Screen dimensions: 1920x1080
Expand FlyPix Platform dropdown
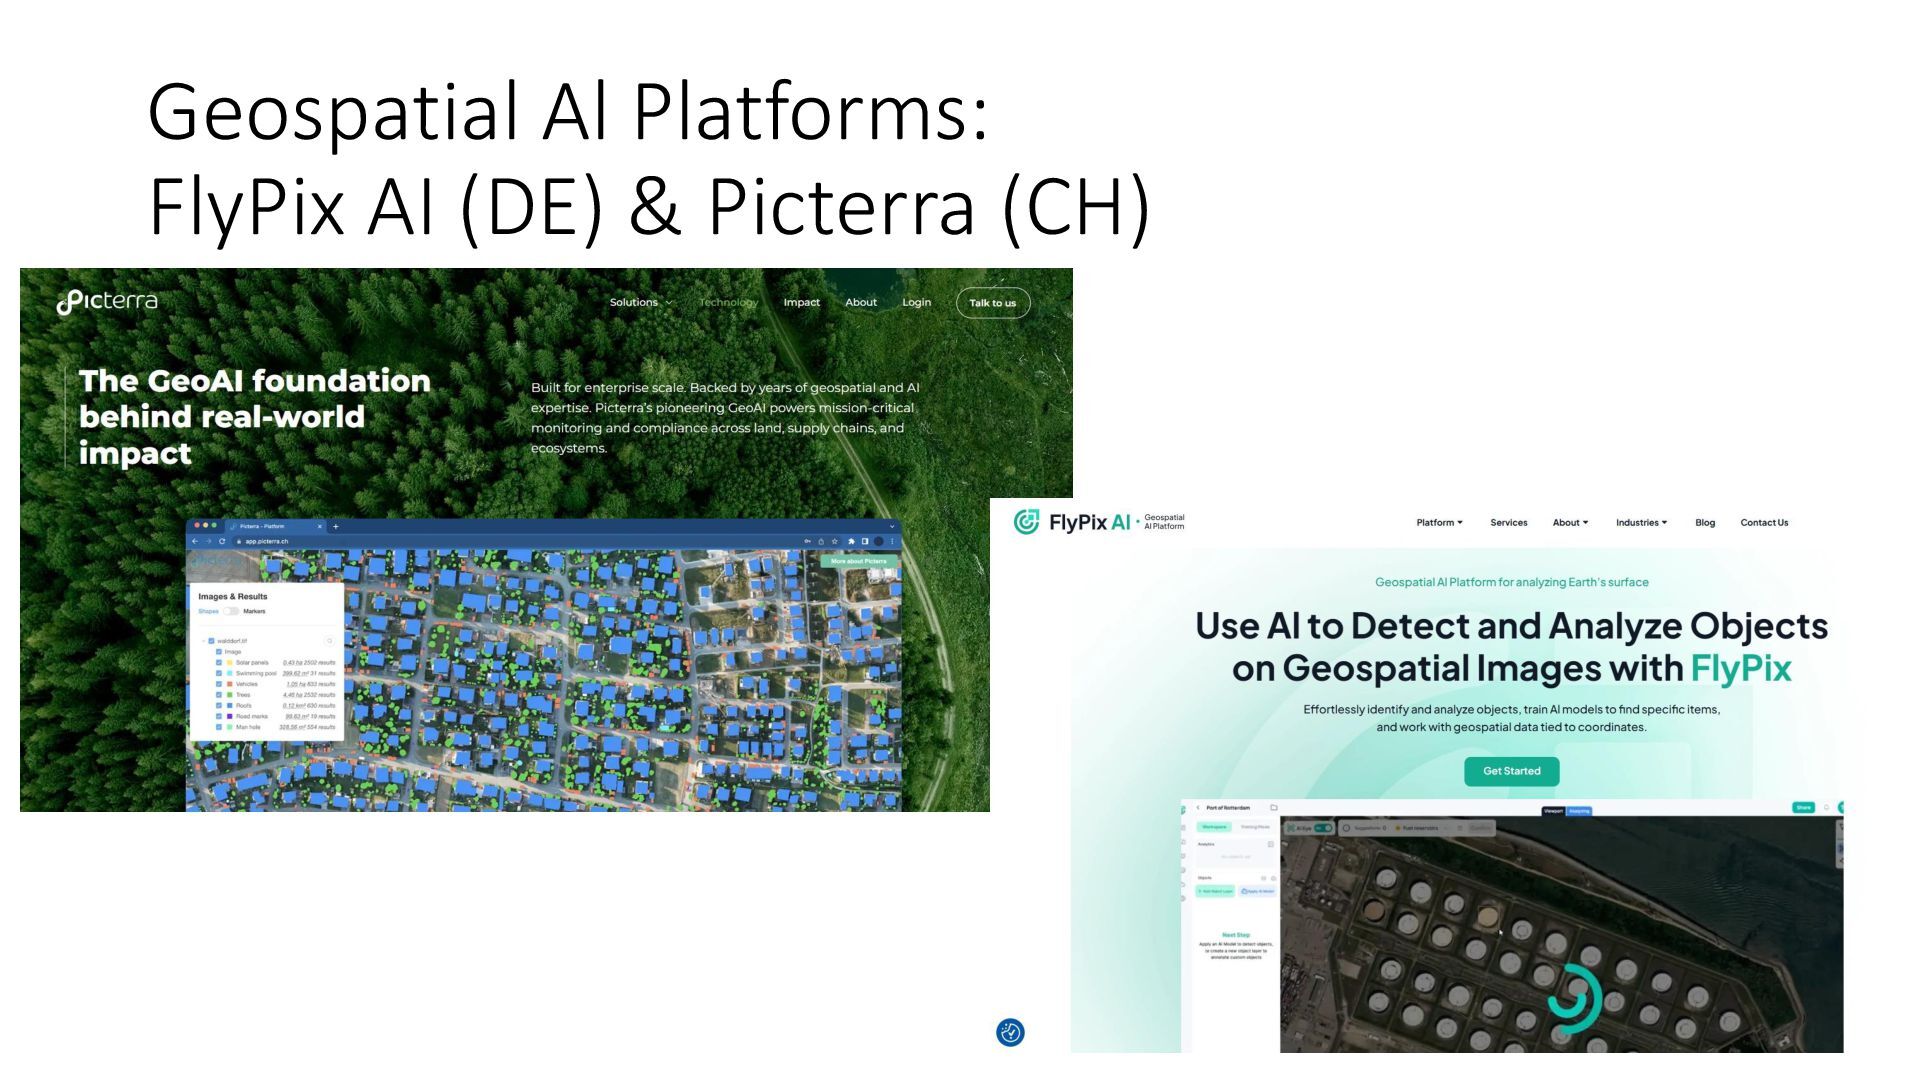point(1439,522)
